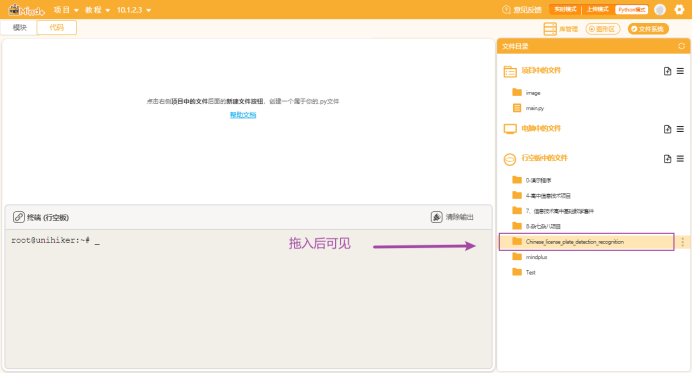Refresh the 文件目录 file directory panel

(681, 46)
